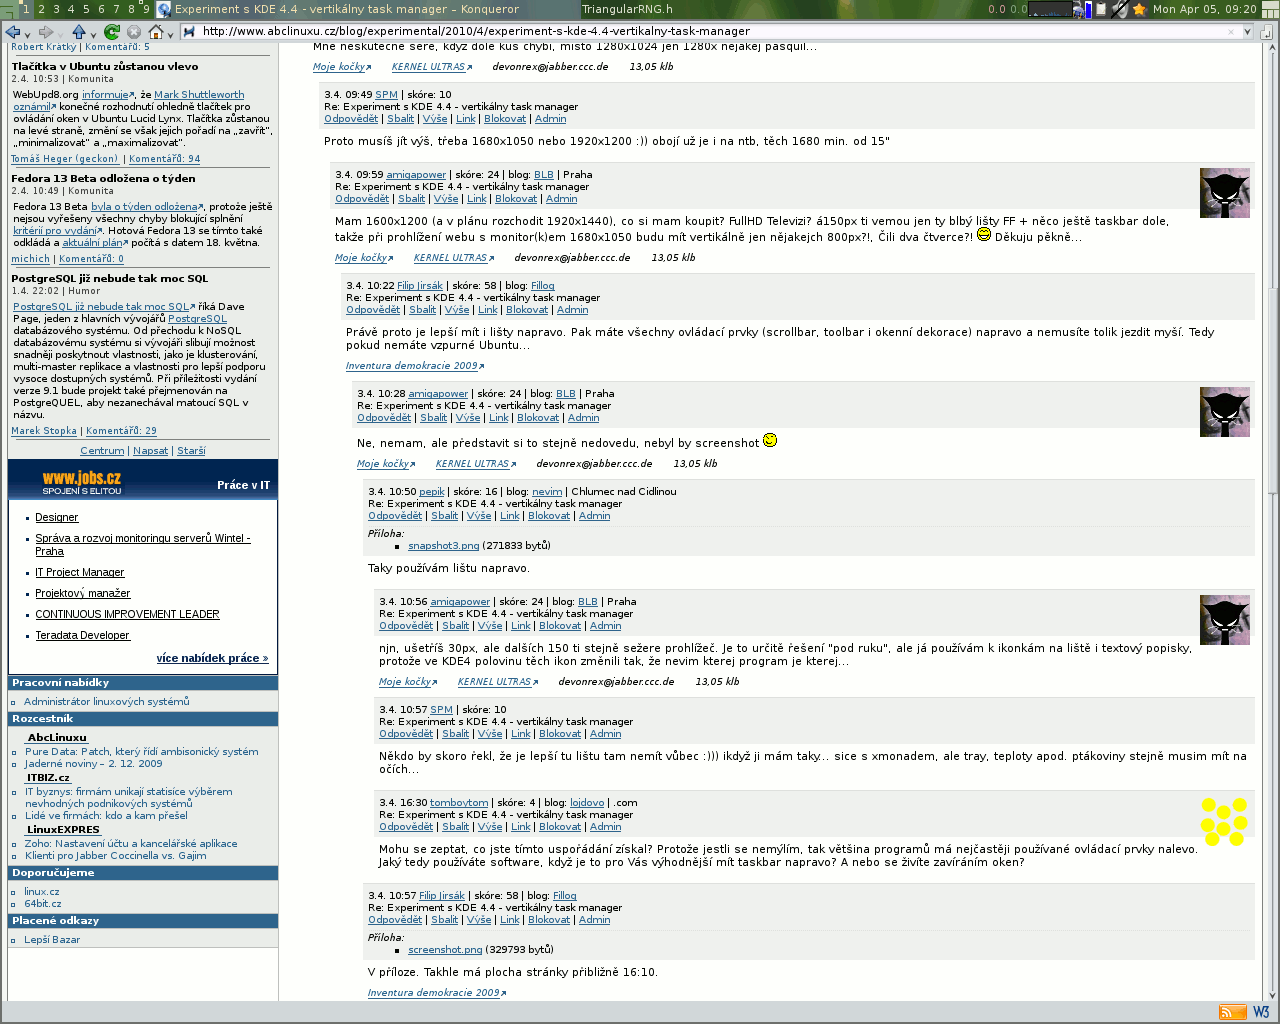Open the Home page icon
The image size is (1280, 1024).
point(156,32)
